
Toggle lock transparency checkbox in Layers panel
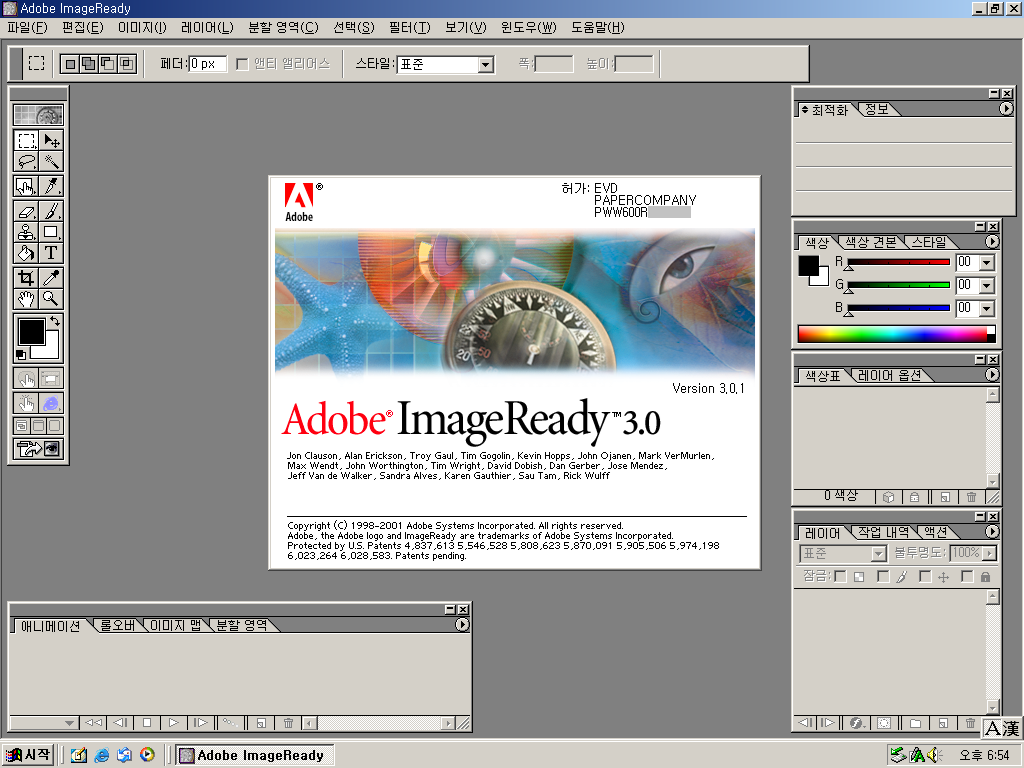point(840,577)
